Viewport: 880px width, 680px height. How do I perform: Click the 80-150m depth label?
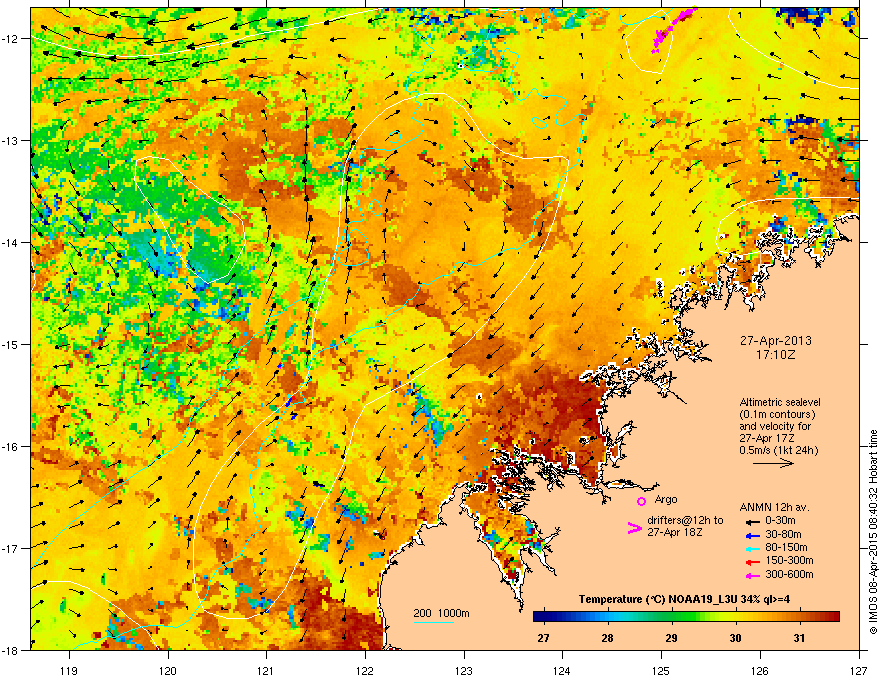[786, 547]
